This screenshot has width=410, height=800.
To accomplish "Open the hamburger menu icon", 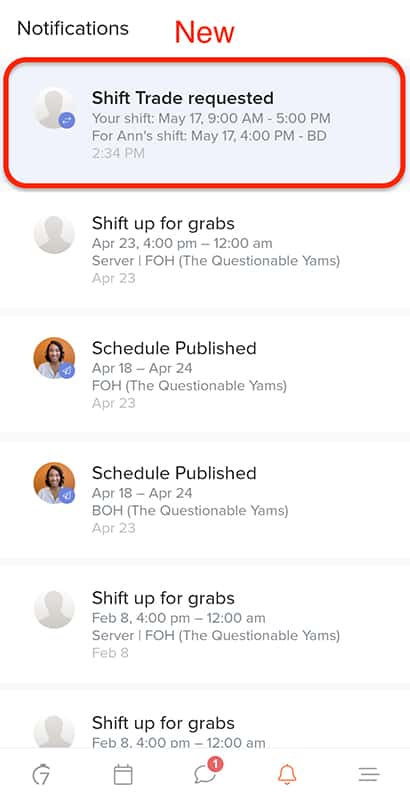I will [x=369, y=774].
